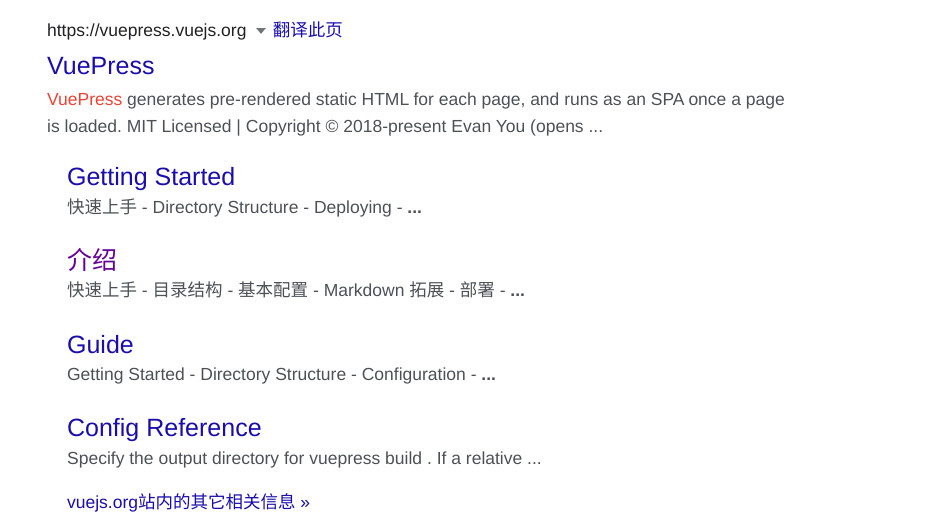This screenshot has width=933, height=529.
Task: Click Deploying in the Getting Started snippet
Action: click(353, 207)
